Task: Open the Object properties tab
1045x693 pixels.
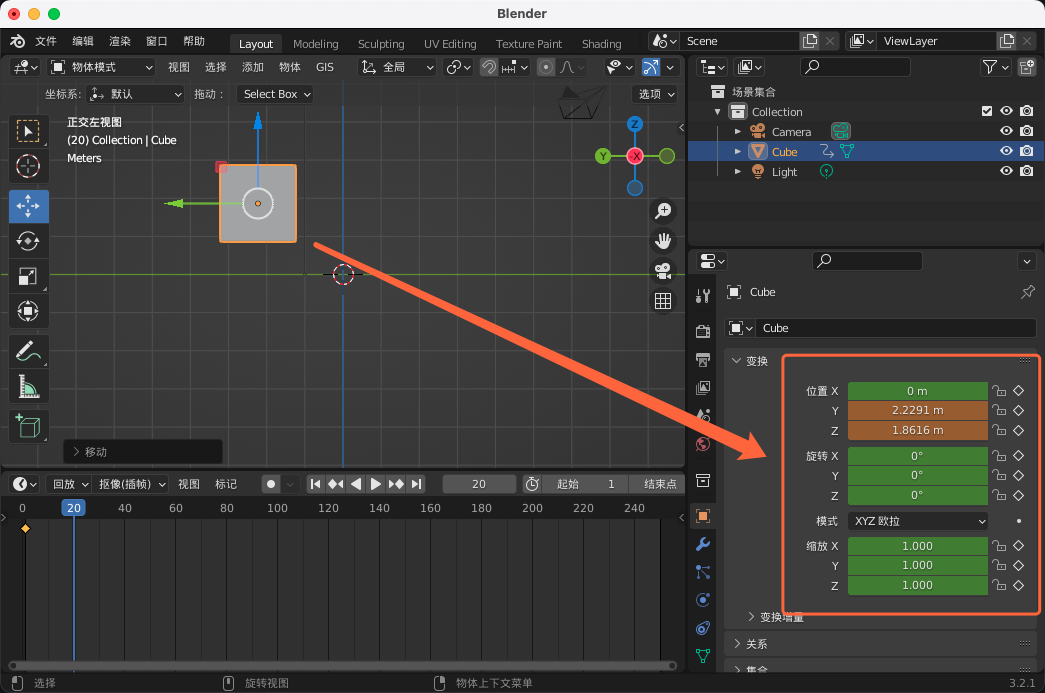Action: 703,516
